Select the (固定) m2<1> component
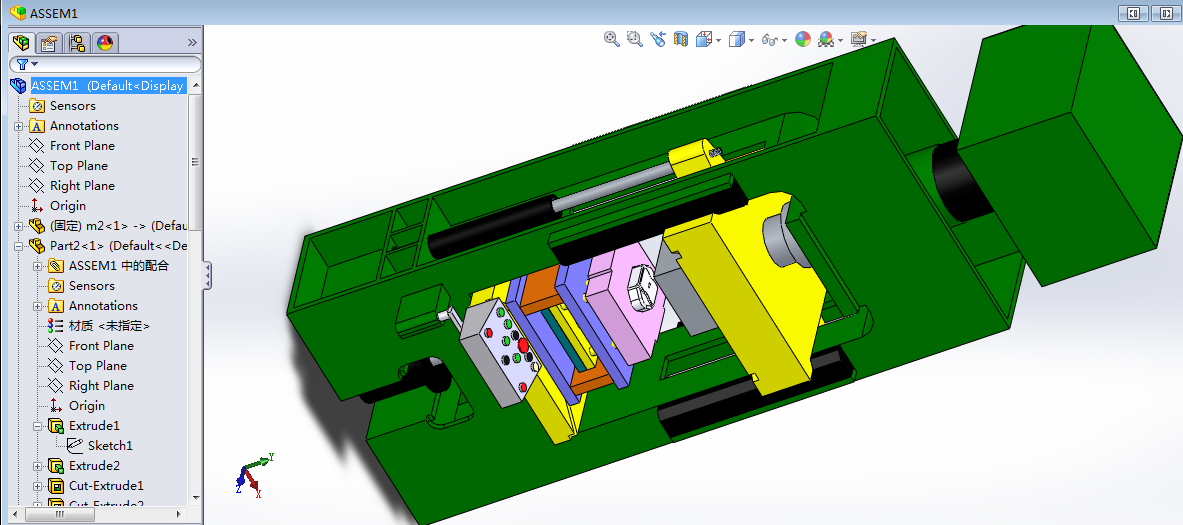This screenshot has height=525, width=1183. click(118, 226)
